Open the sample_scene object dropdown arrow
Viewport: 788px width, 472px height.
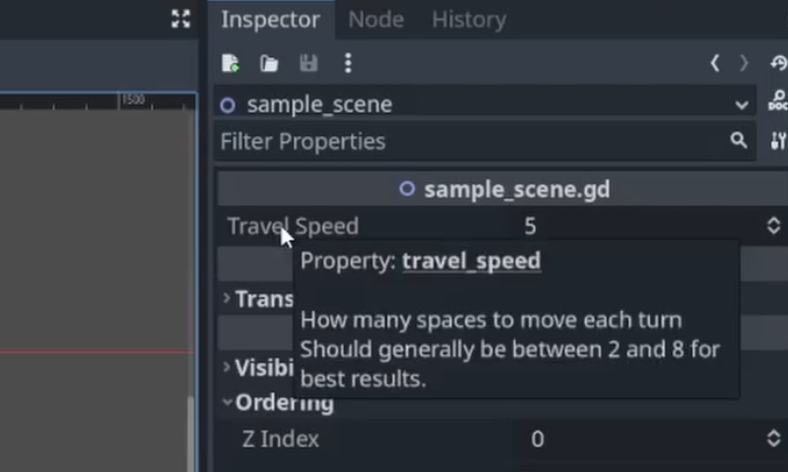(742, 105)
